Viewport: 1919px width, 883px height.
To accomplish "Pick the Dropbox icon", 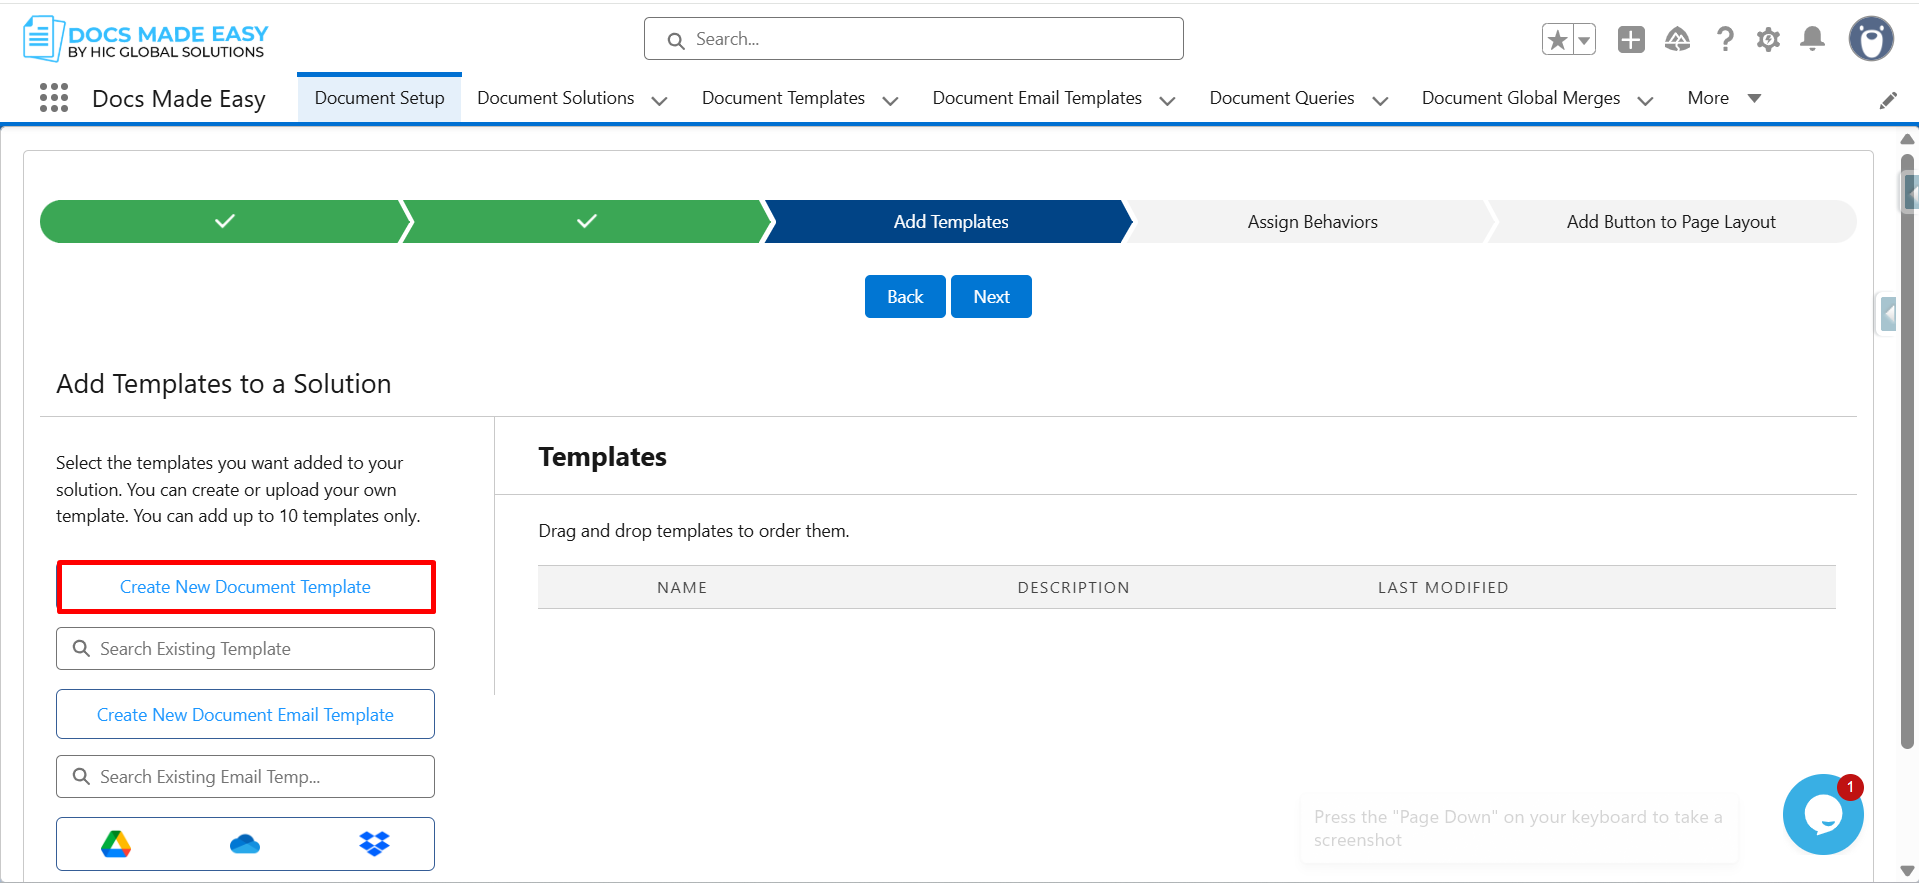I will point(374,844).
